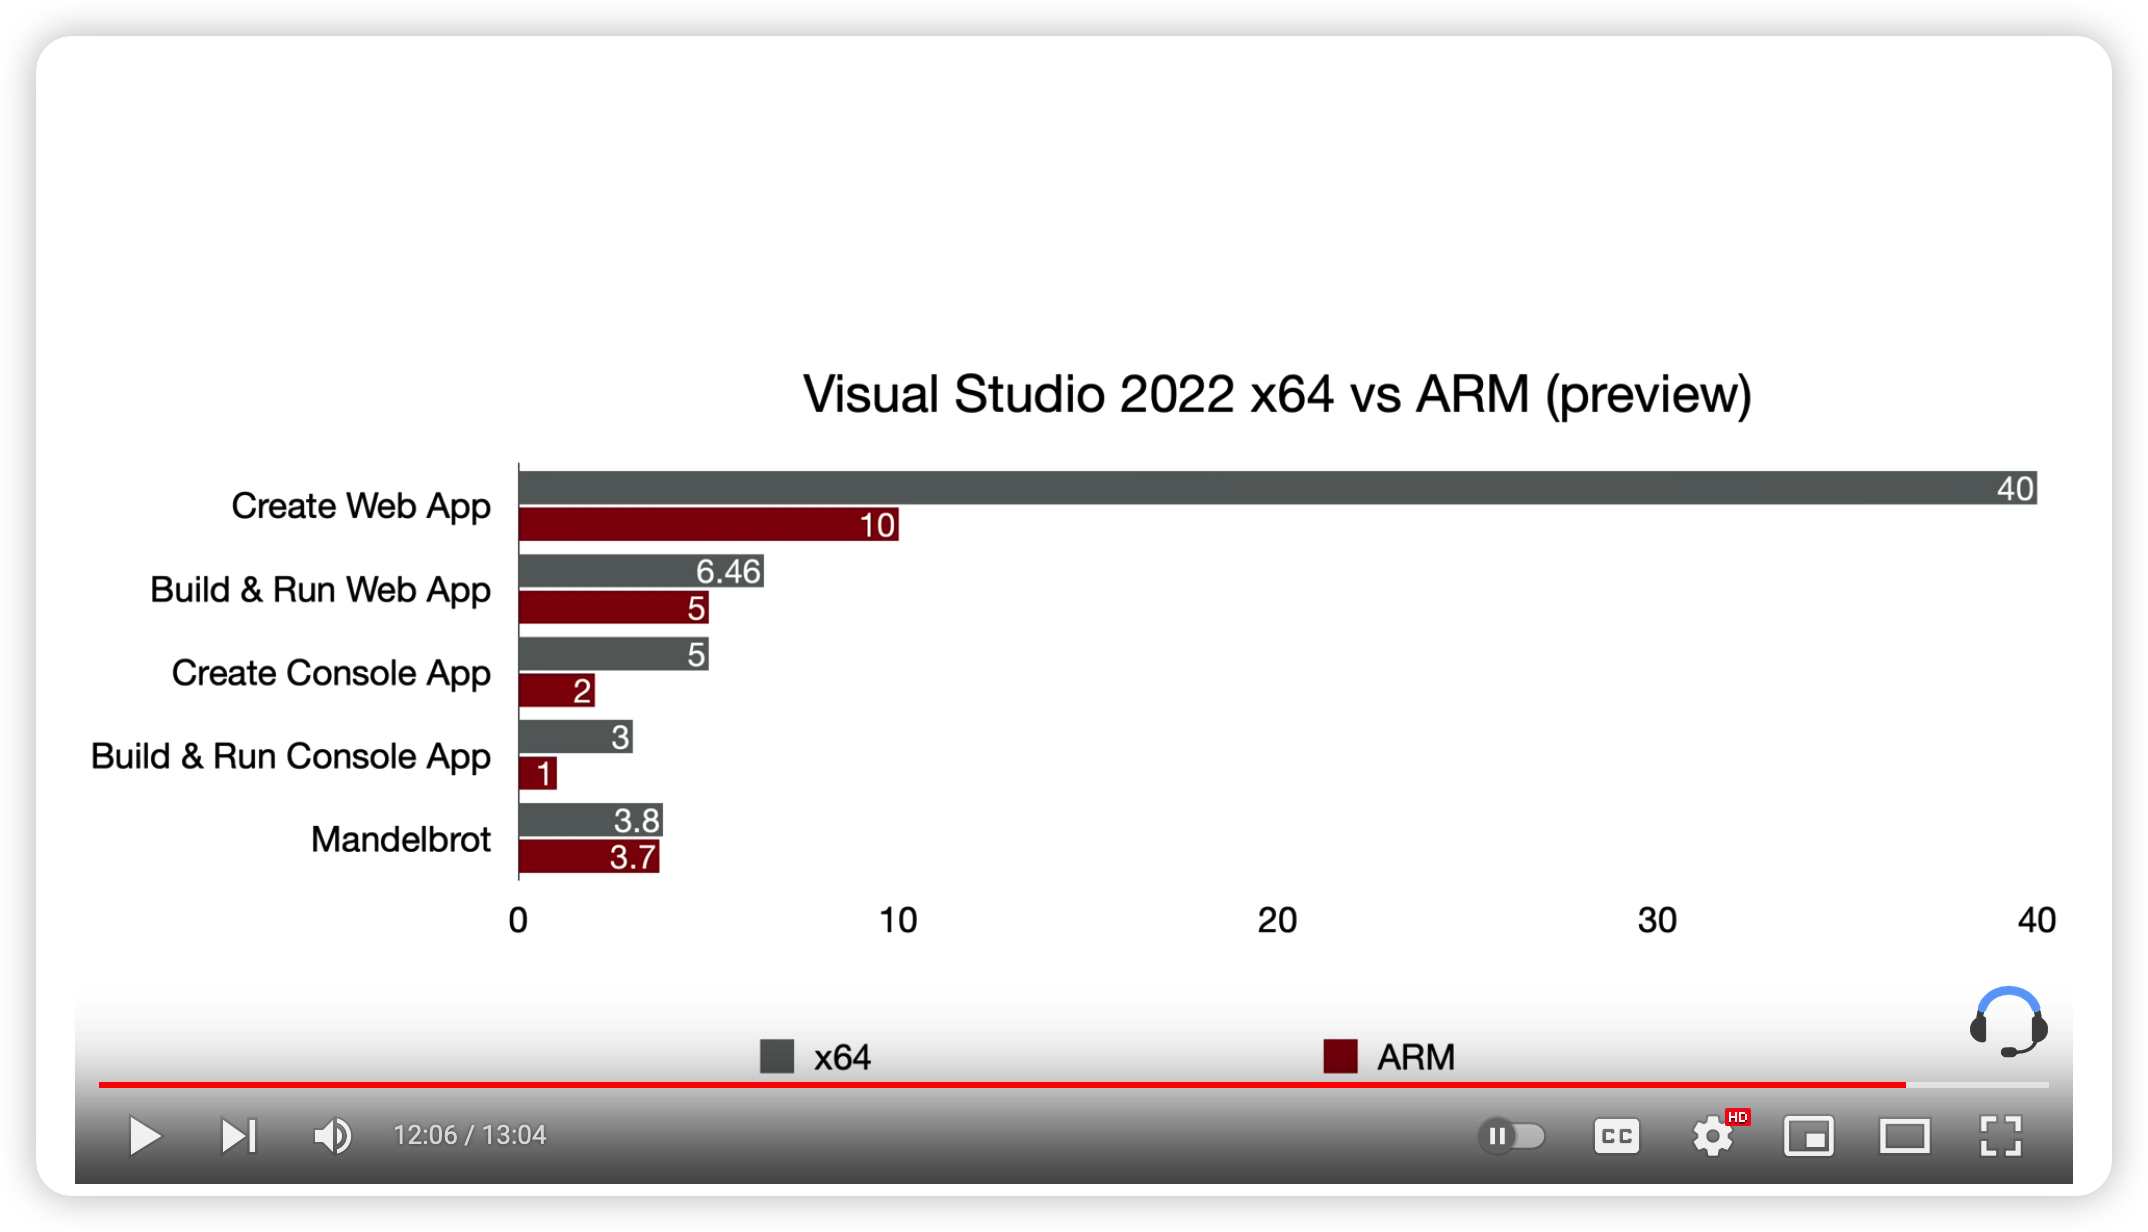2148x1232 pixels.
Task: Mute the volume speaker icon
Action: tap(332, 1136)
